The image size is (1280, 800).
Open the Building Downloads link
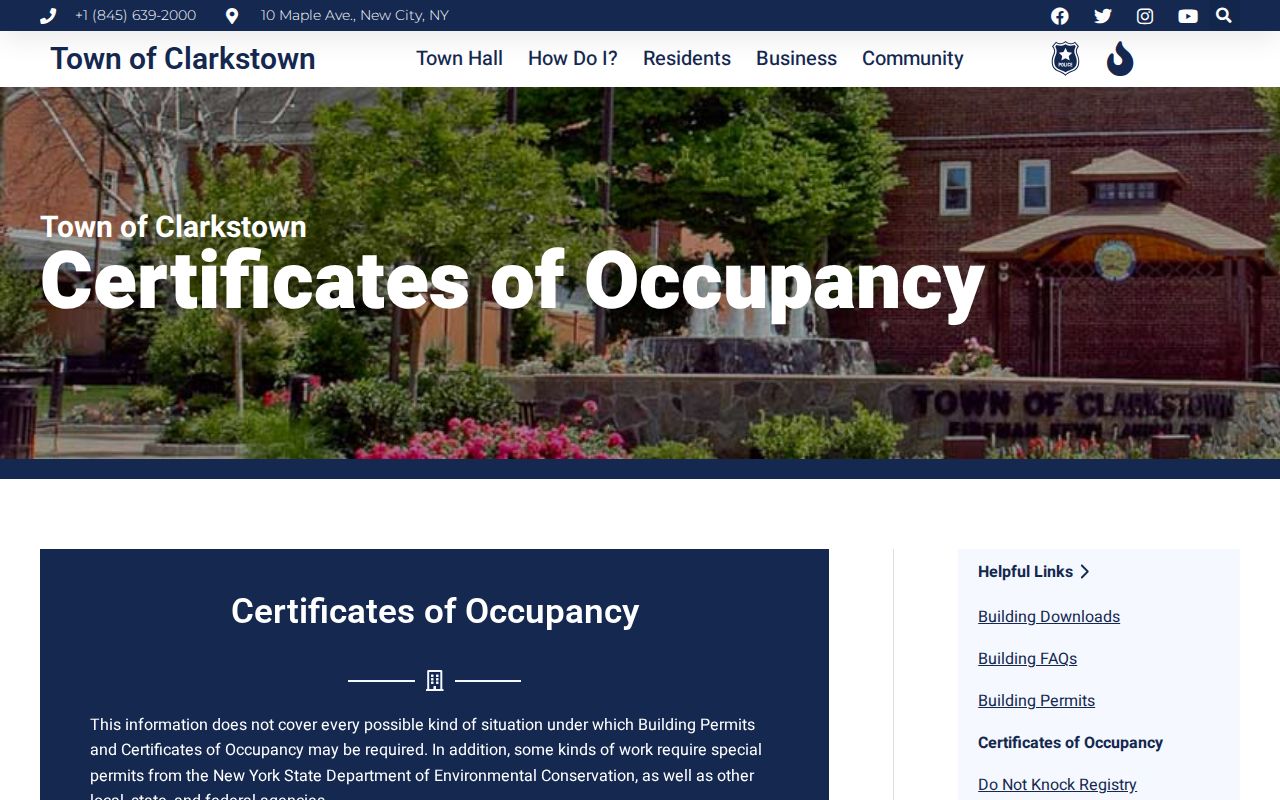coord(1049,616)
